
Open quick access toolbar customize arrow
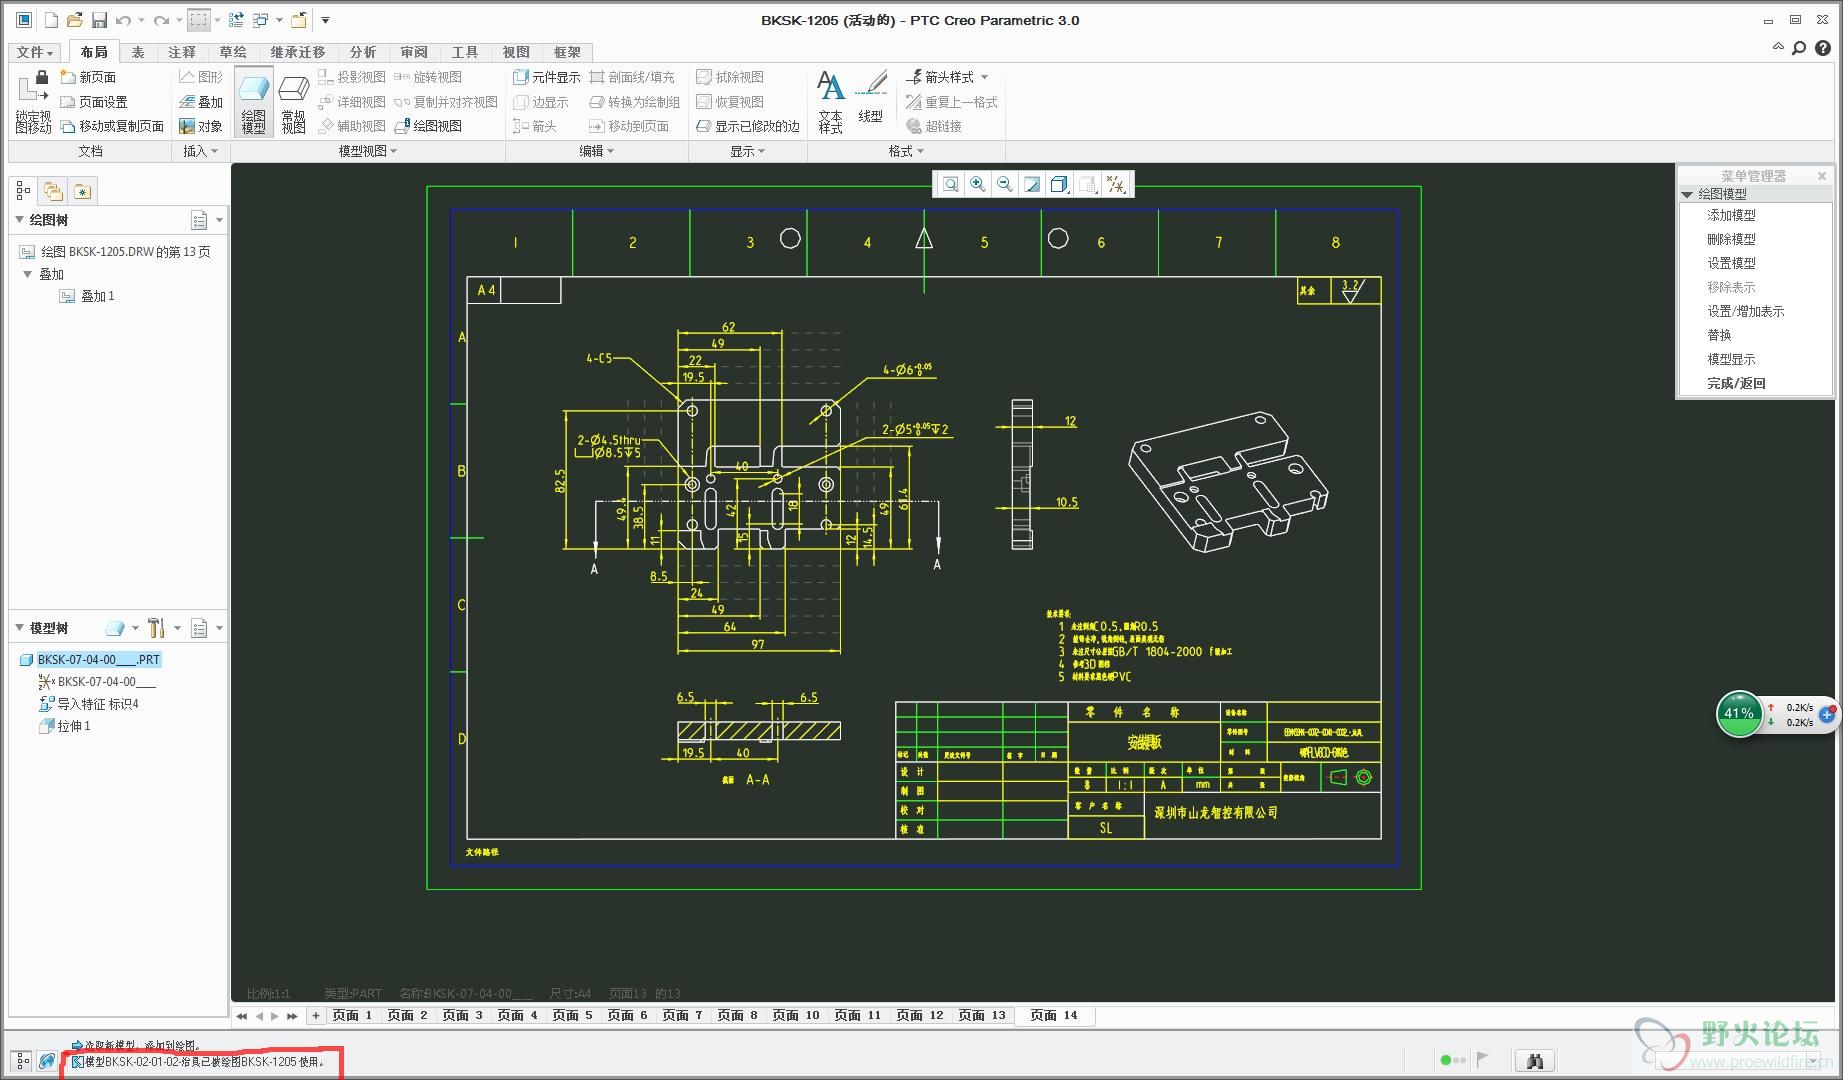tap(325, 20)
